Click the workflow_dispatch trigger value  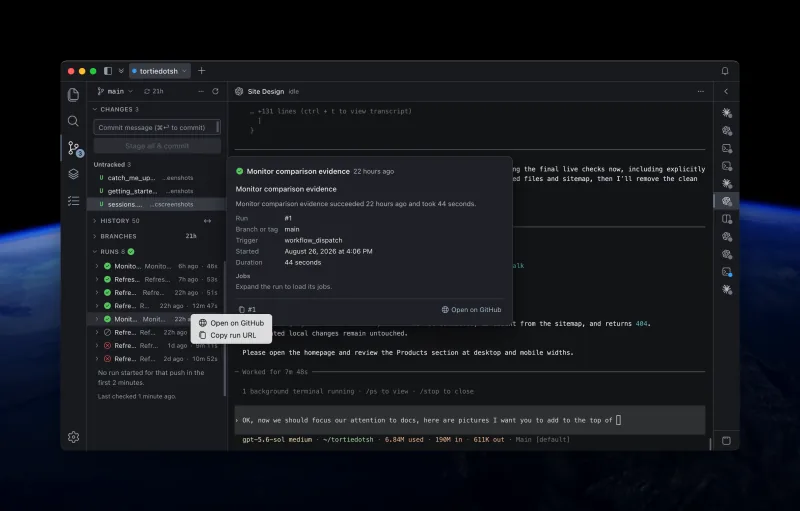pos(313,240)
